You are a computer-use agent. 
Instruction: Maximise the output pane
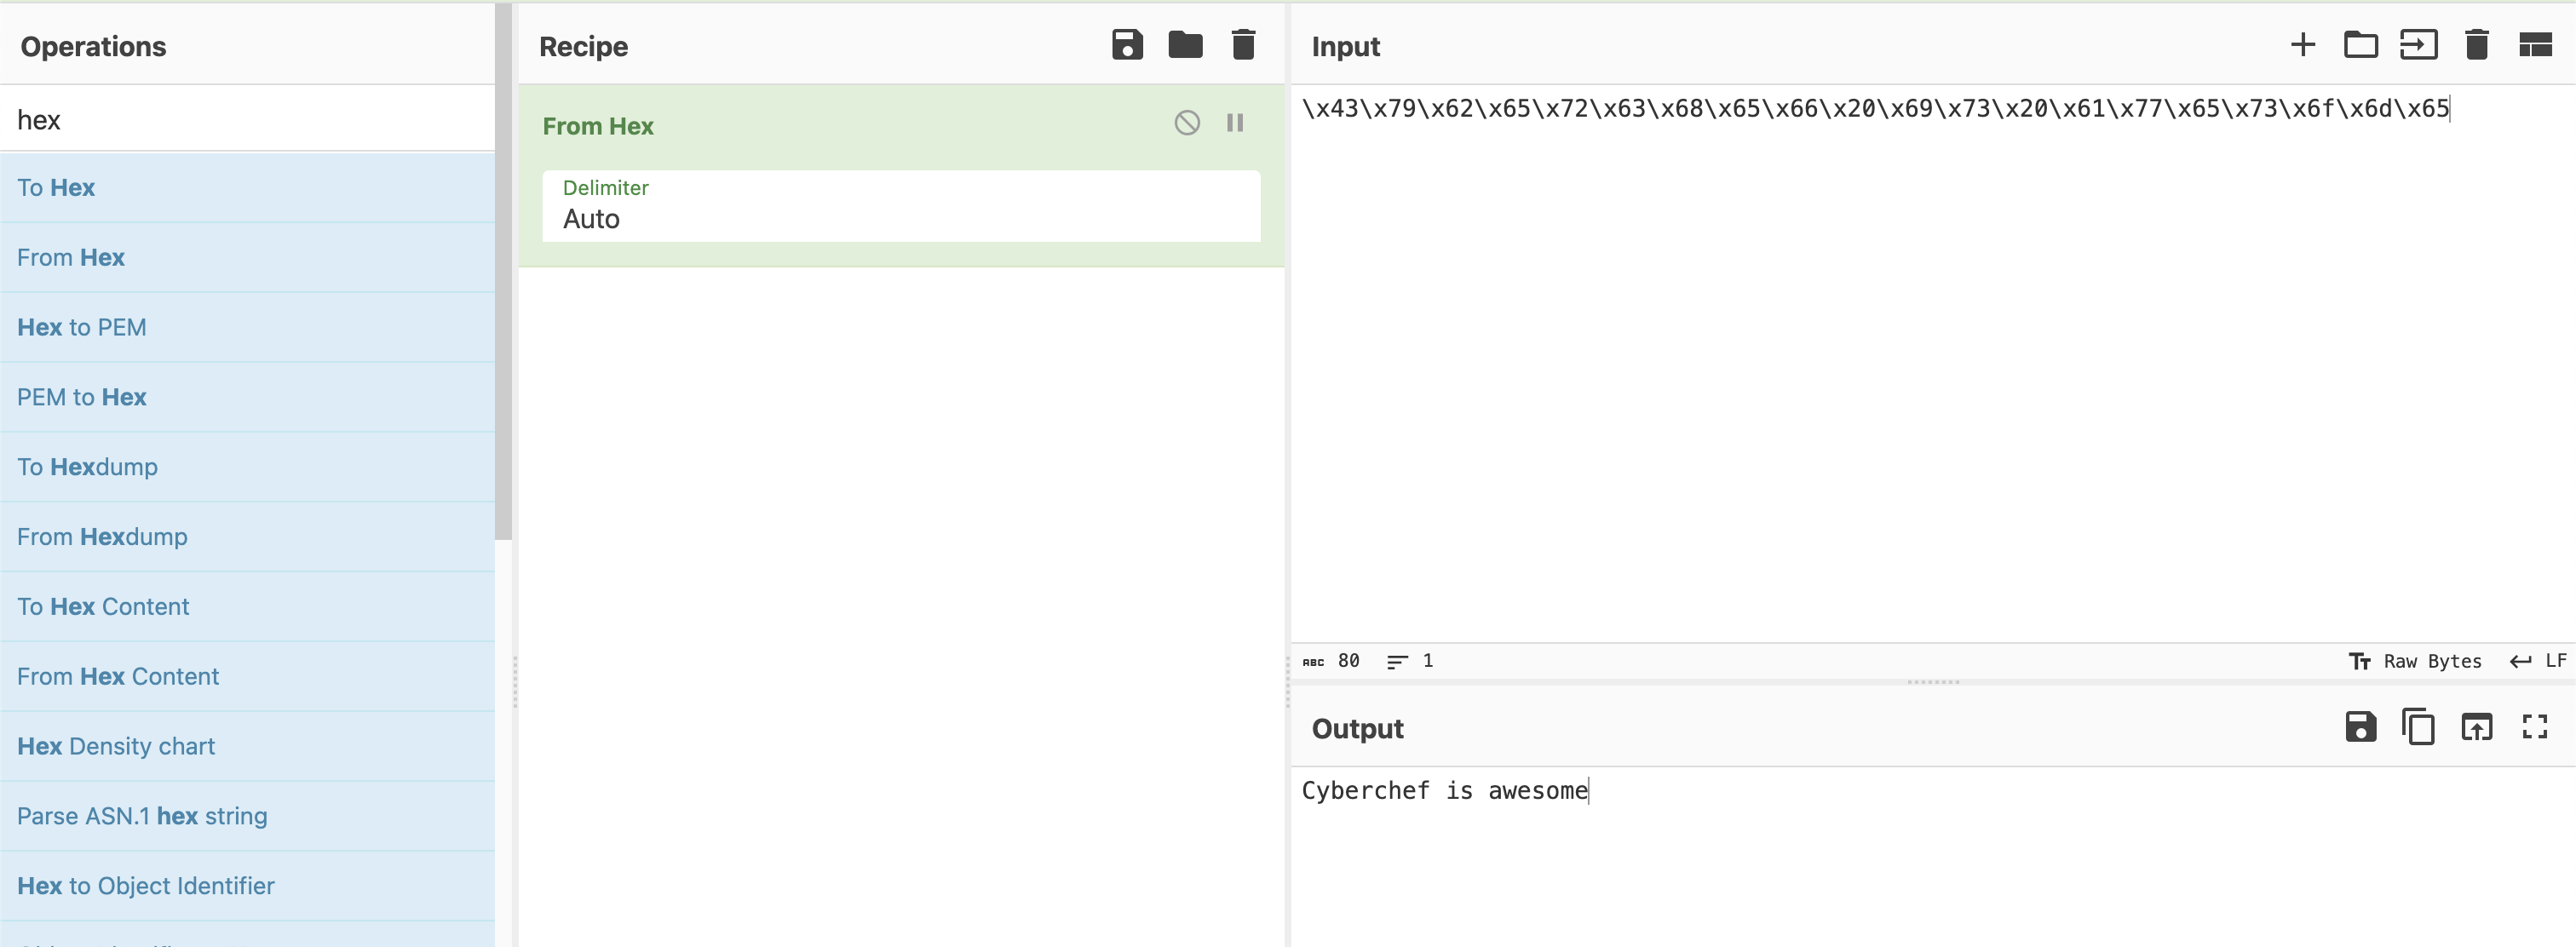coord(2535,727)
